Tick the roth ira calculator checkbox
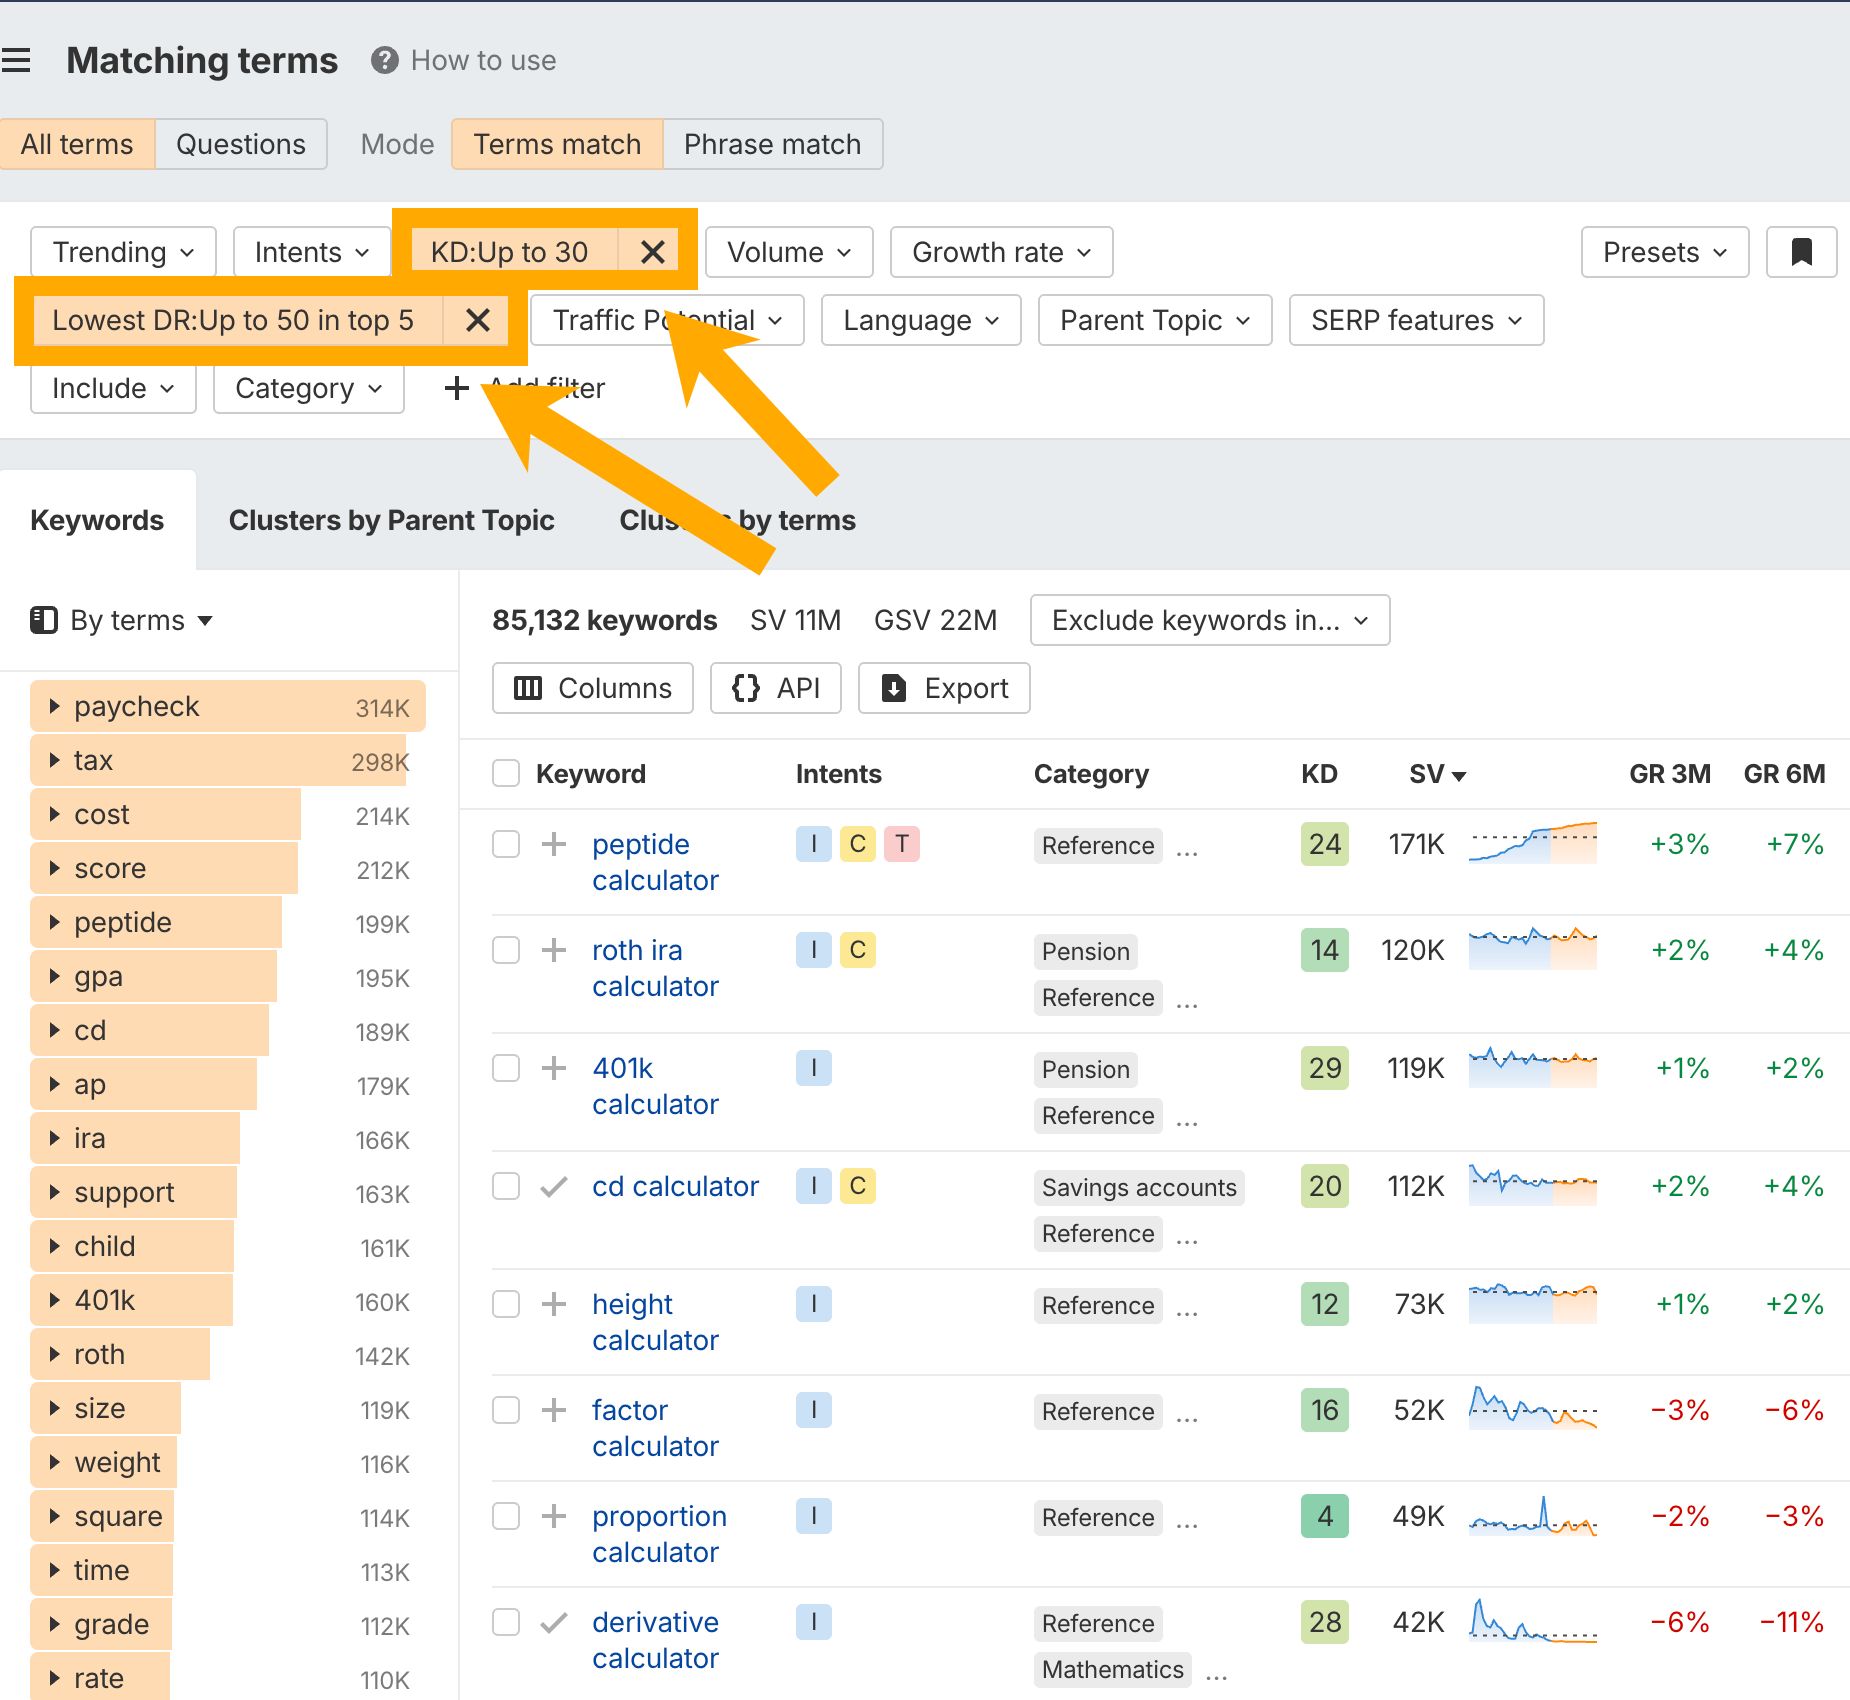This screenshot has width=1850, height=1700. [x=506, y=950]
